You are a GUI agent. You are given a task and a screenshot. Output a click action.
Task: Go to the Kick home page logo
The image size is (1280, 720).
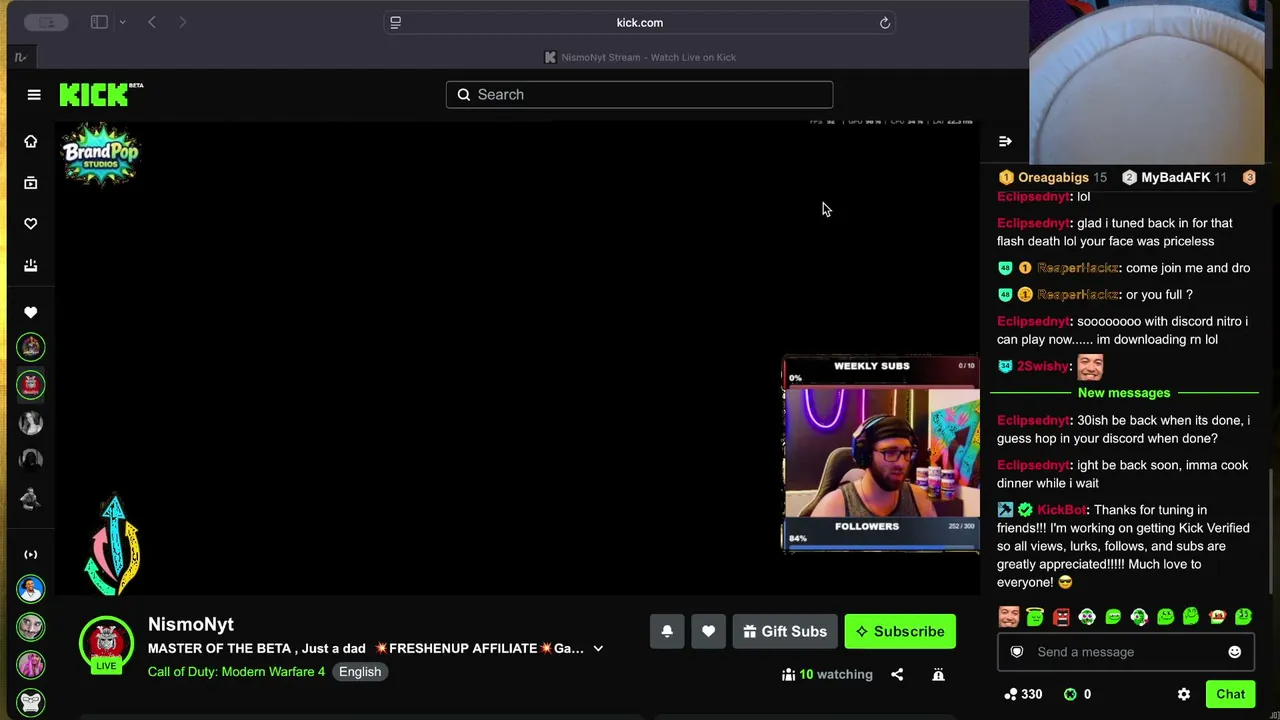coord(101,94)
